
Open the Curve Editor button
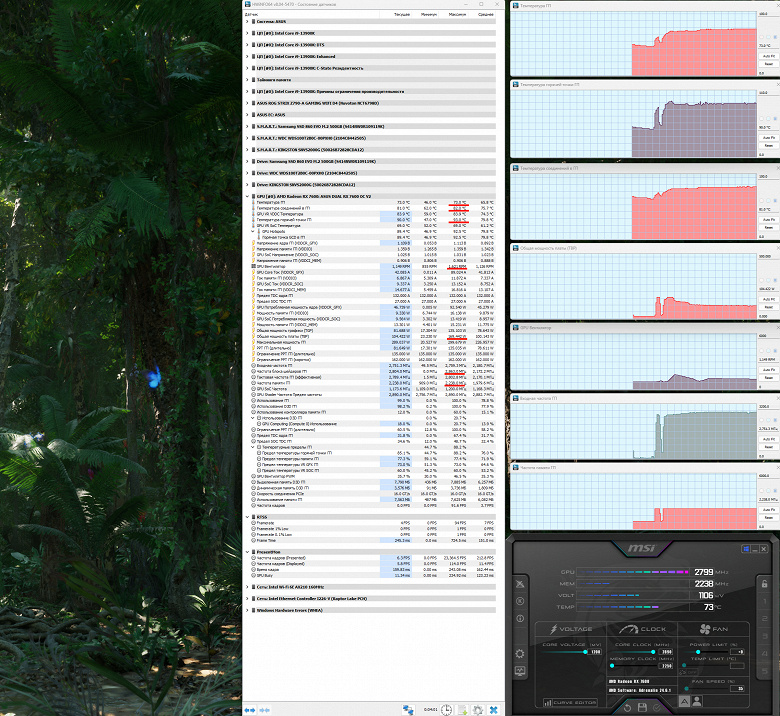(570, 702)
